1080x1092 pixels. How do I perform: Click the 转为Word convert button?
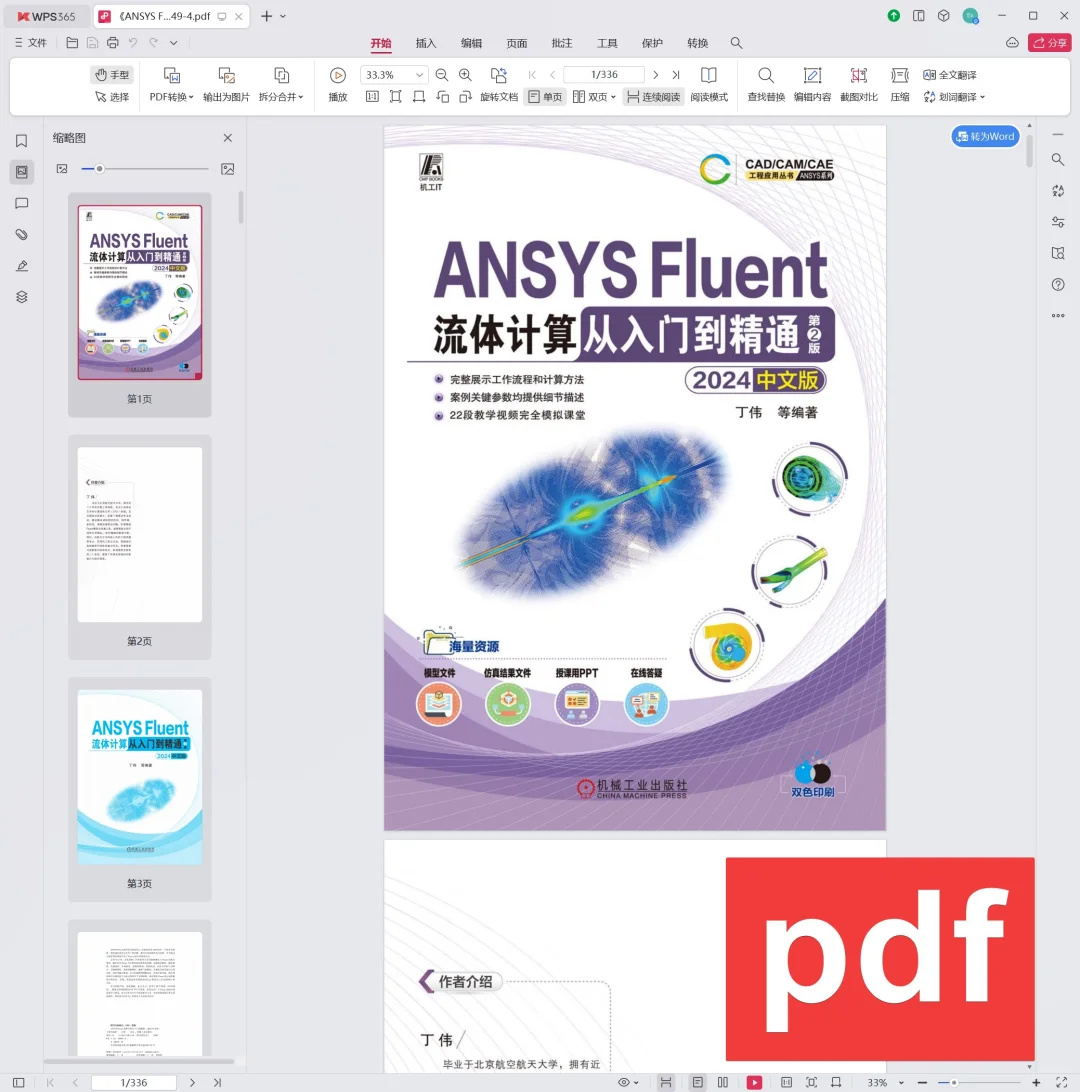pyautogui.click(x=985, y=136)
